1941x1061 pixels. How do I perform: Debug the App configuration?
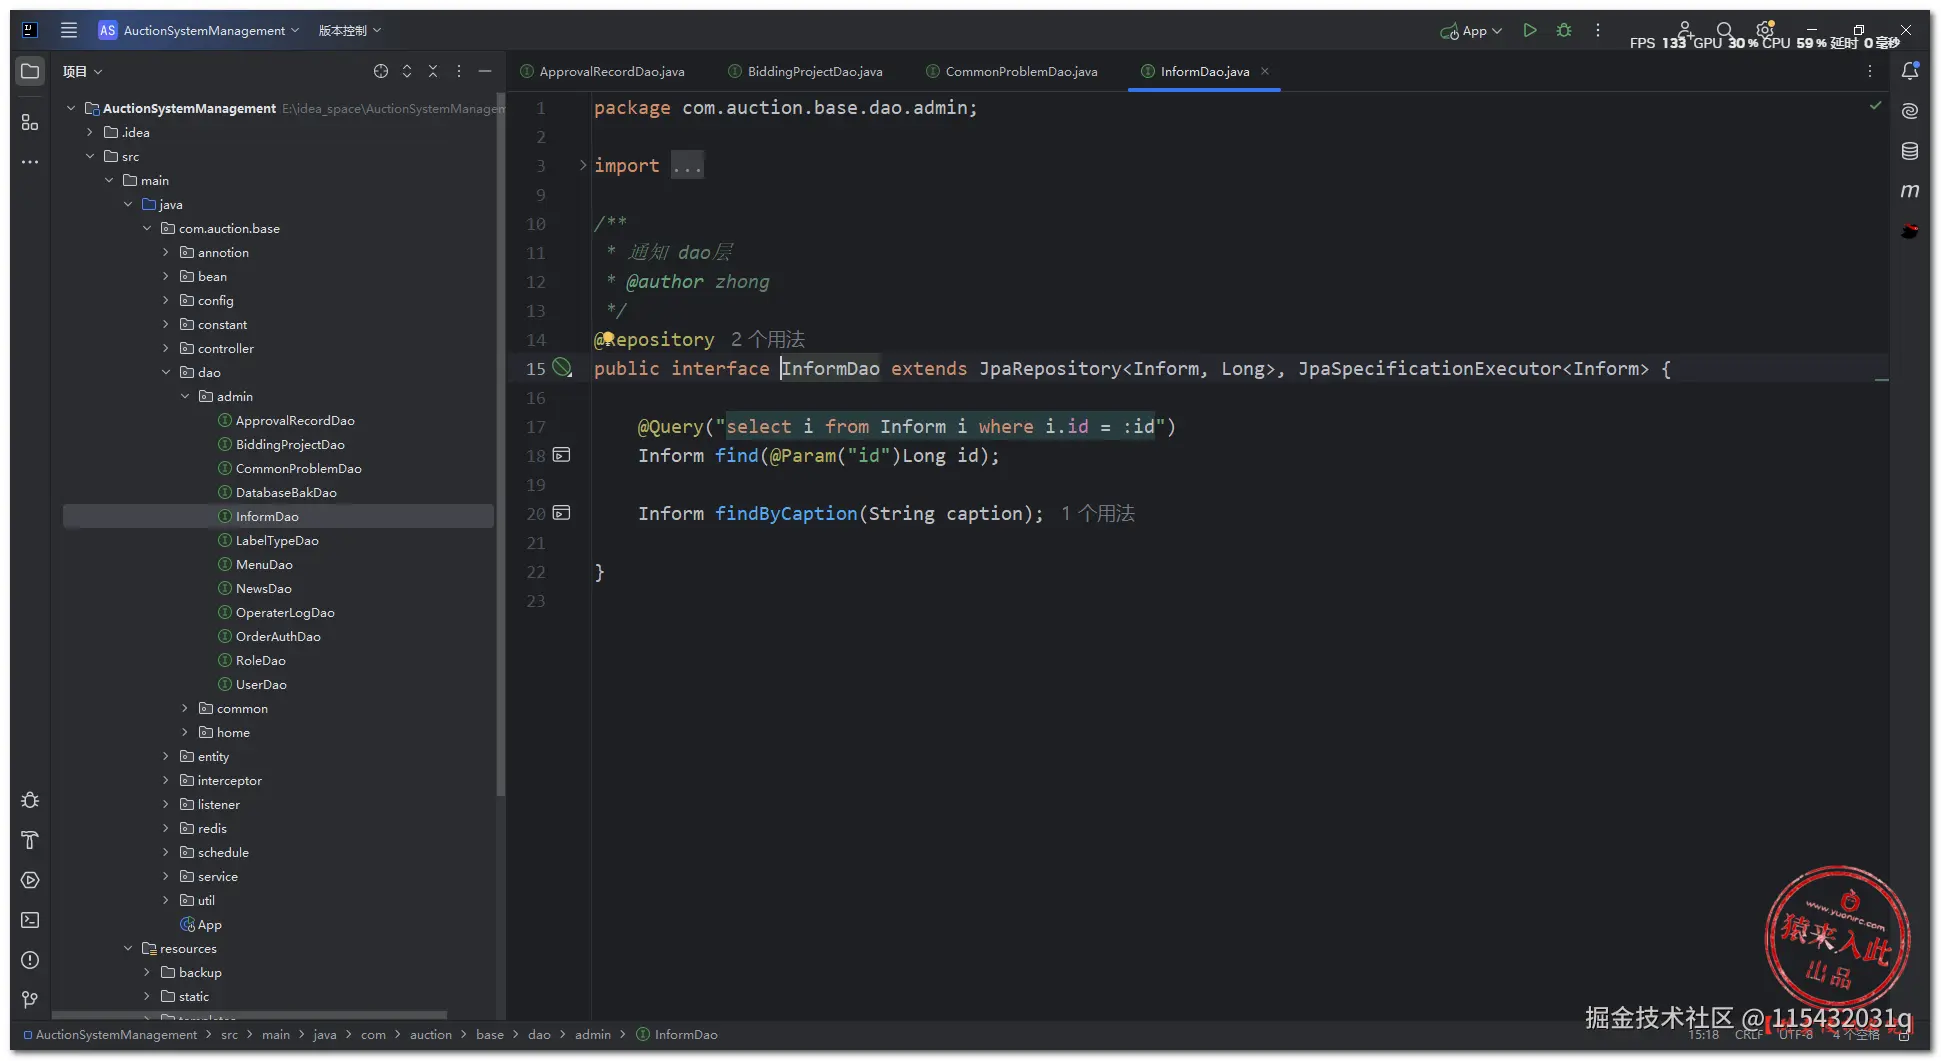pyautogui.click(x=1564, y=30)
